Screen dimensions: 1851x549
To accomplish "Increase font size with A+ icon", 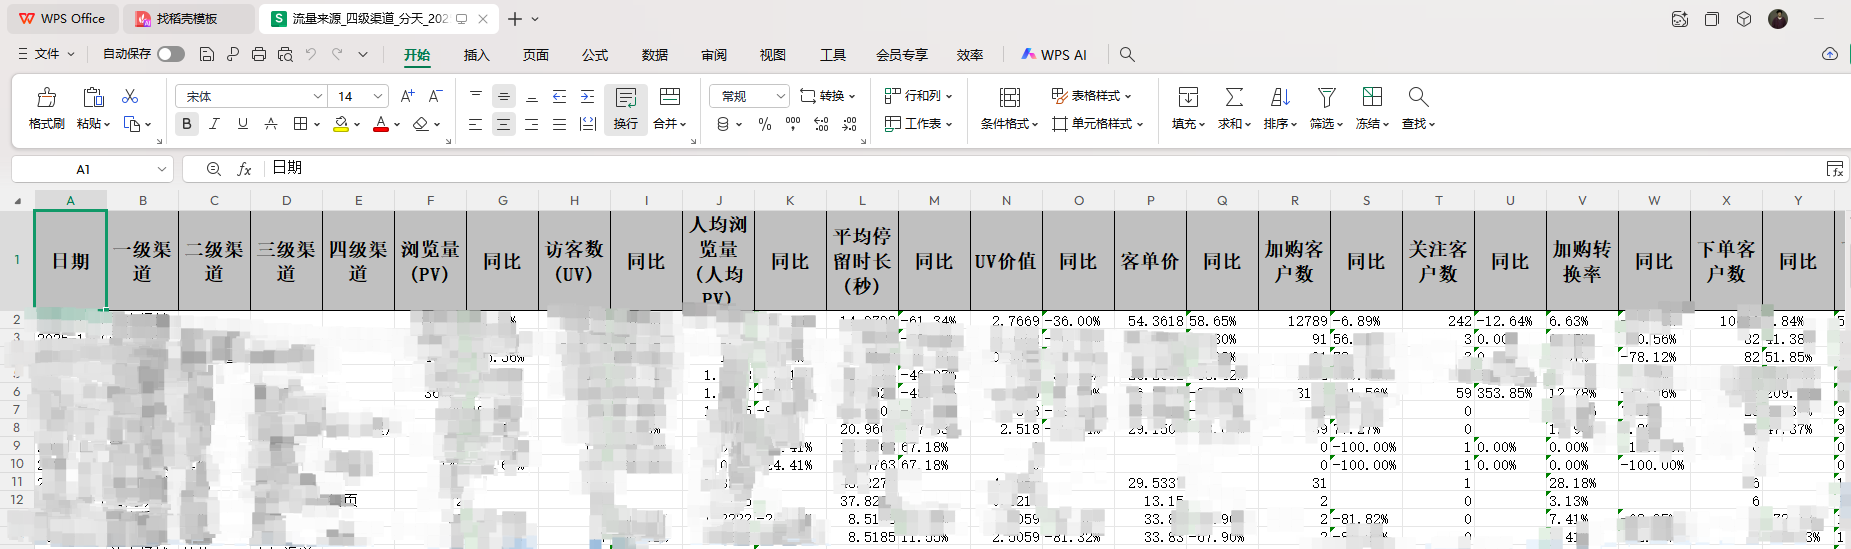I will tap(407, 96).
